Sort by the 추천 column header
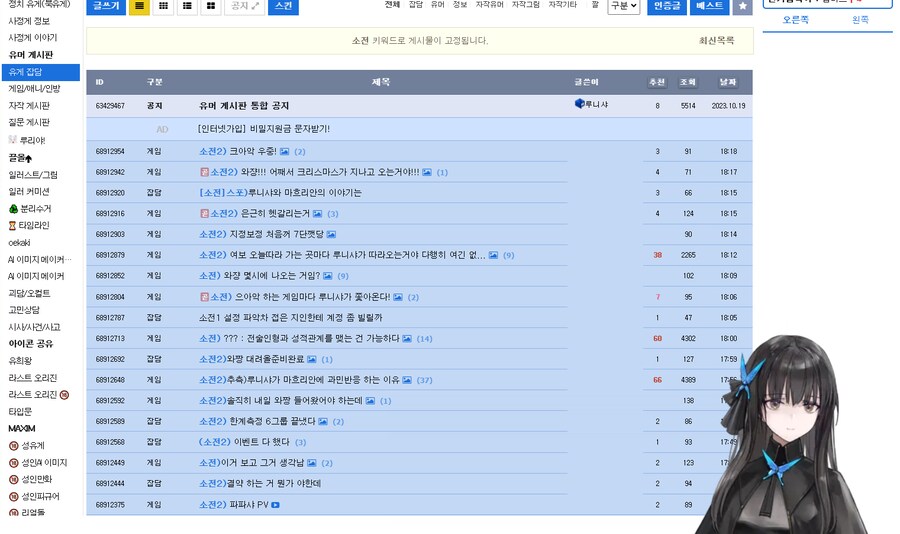Viewport: 900px width, 534px height. click(657, 82)
